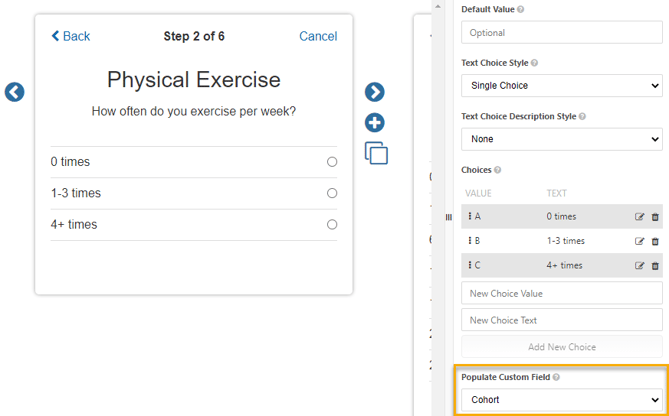Go to previous step with left arrow icon

click(x=14, y=92)
